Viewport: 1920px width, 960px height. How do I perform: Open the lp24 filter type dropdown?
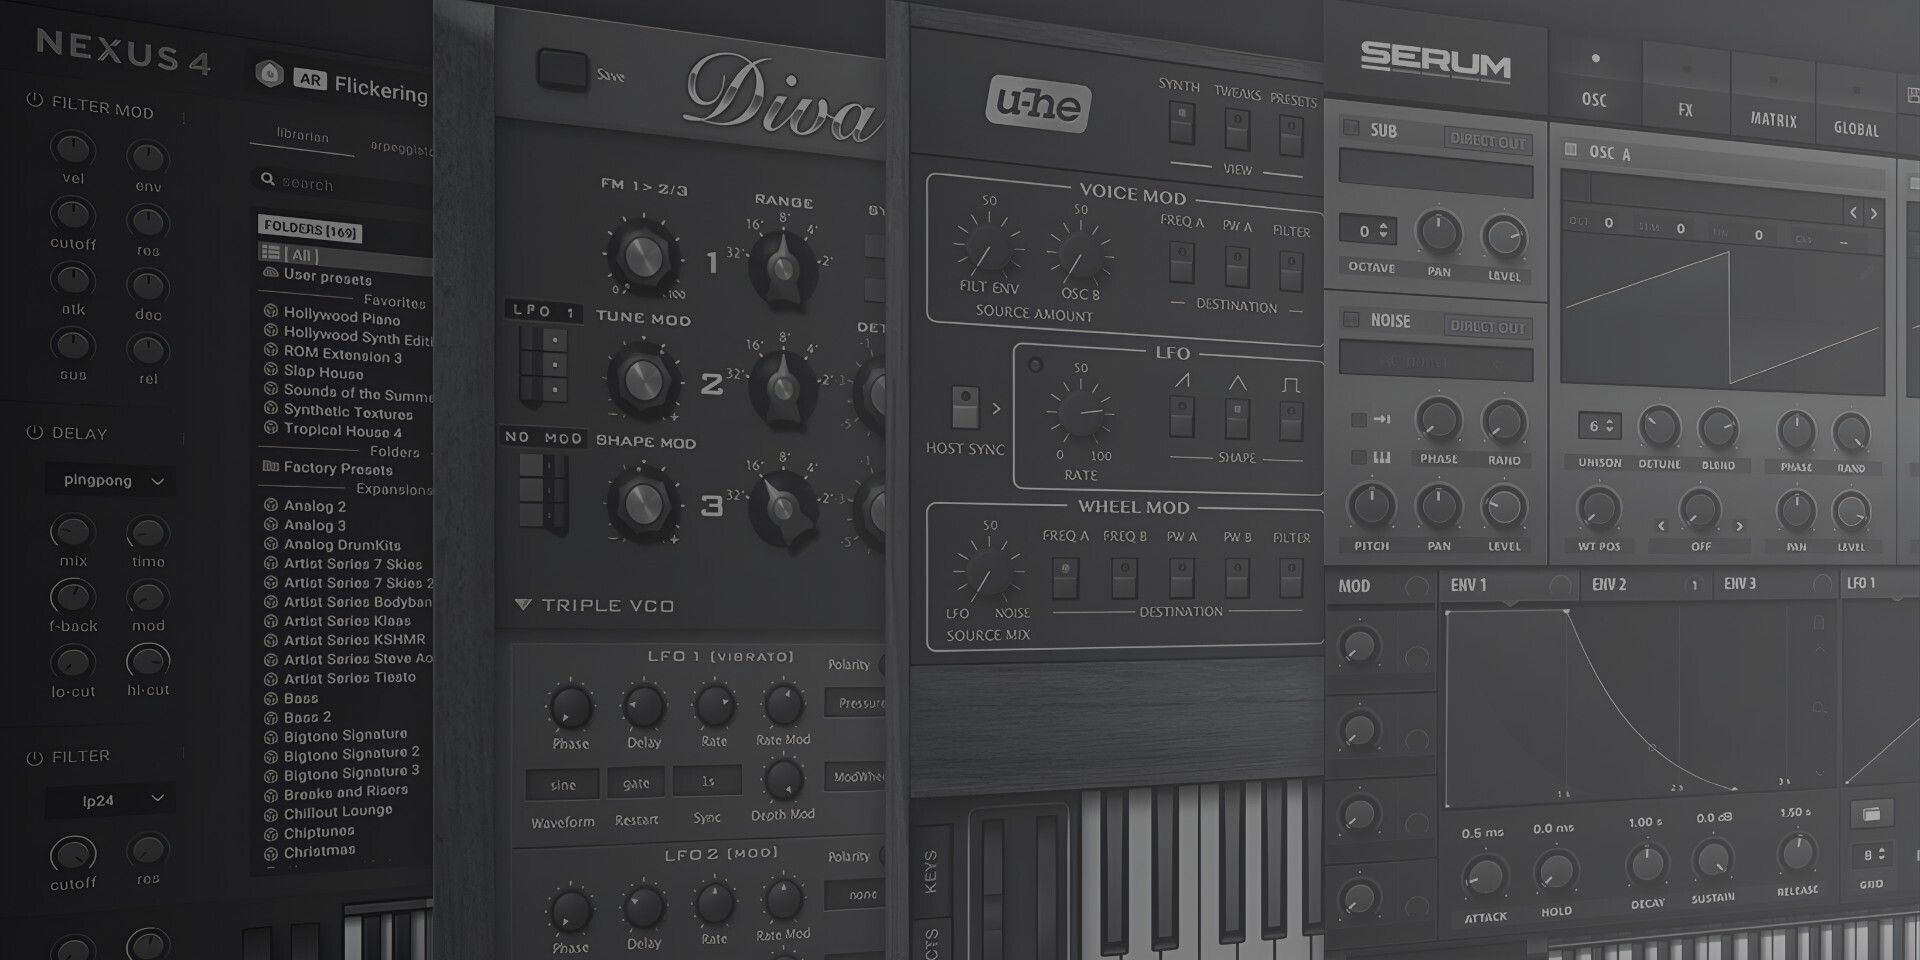coord(110,799)
